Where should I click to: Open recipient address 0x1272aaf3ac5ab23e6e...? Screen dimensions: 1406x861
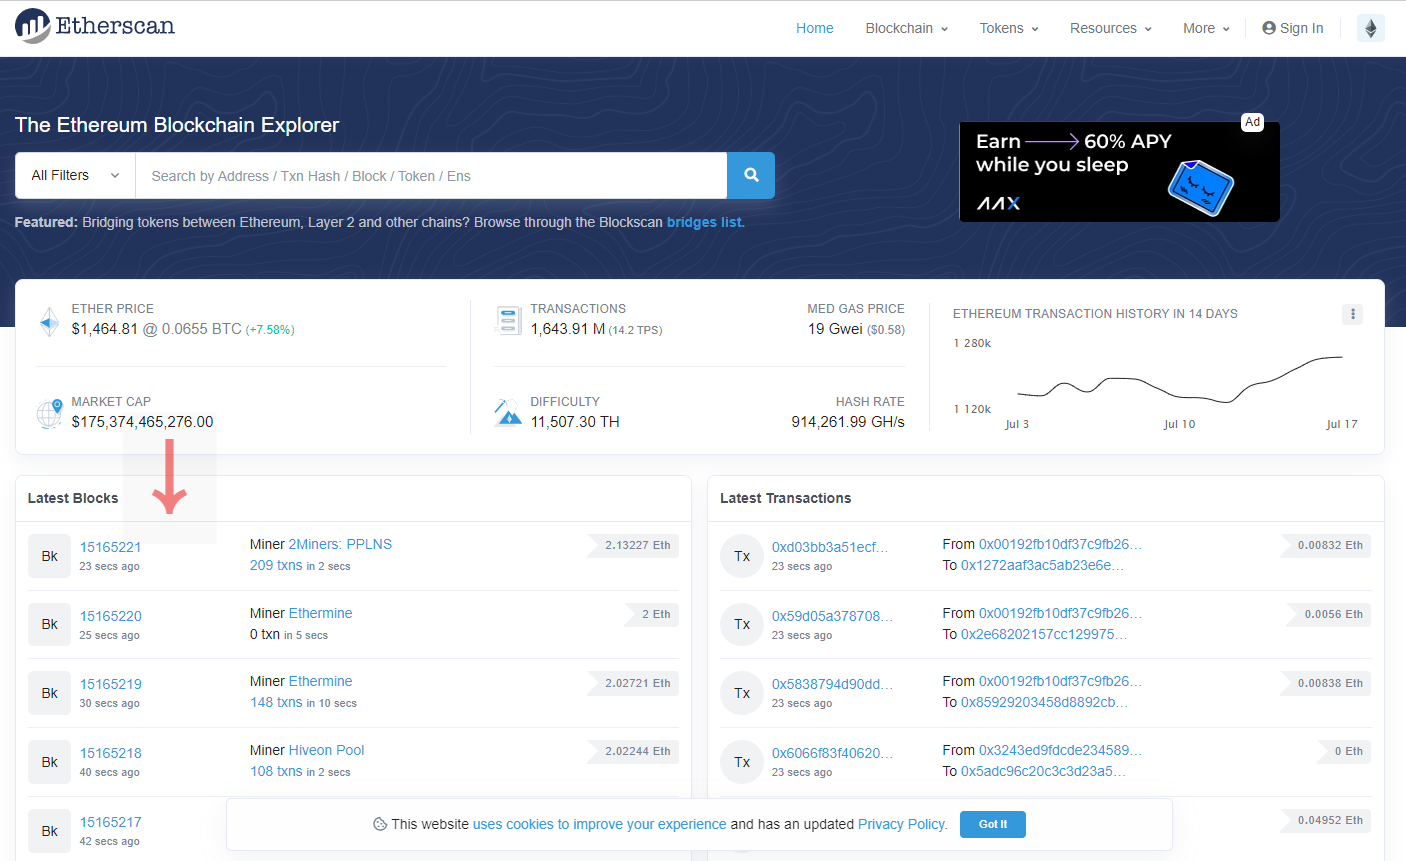(1042, 565)
